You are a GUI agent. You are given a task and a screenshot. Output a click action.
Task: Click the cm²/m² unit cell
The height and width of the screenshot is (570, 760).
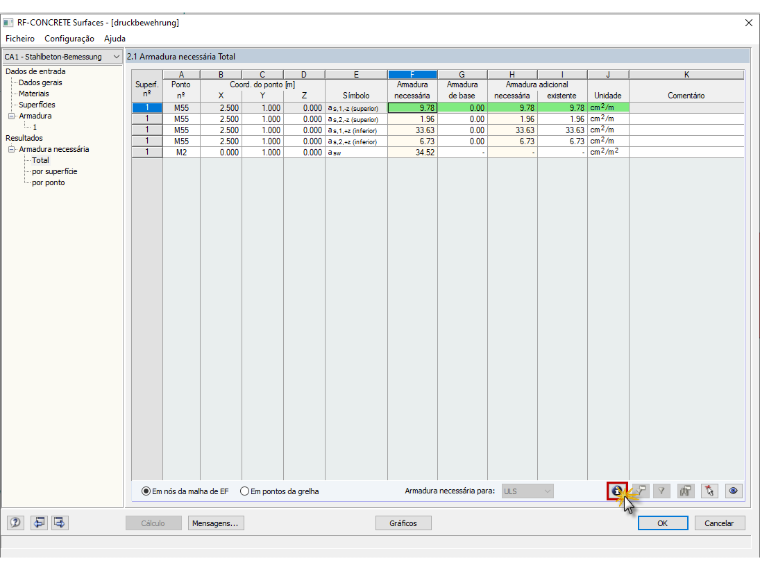pos(608,153)
